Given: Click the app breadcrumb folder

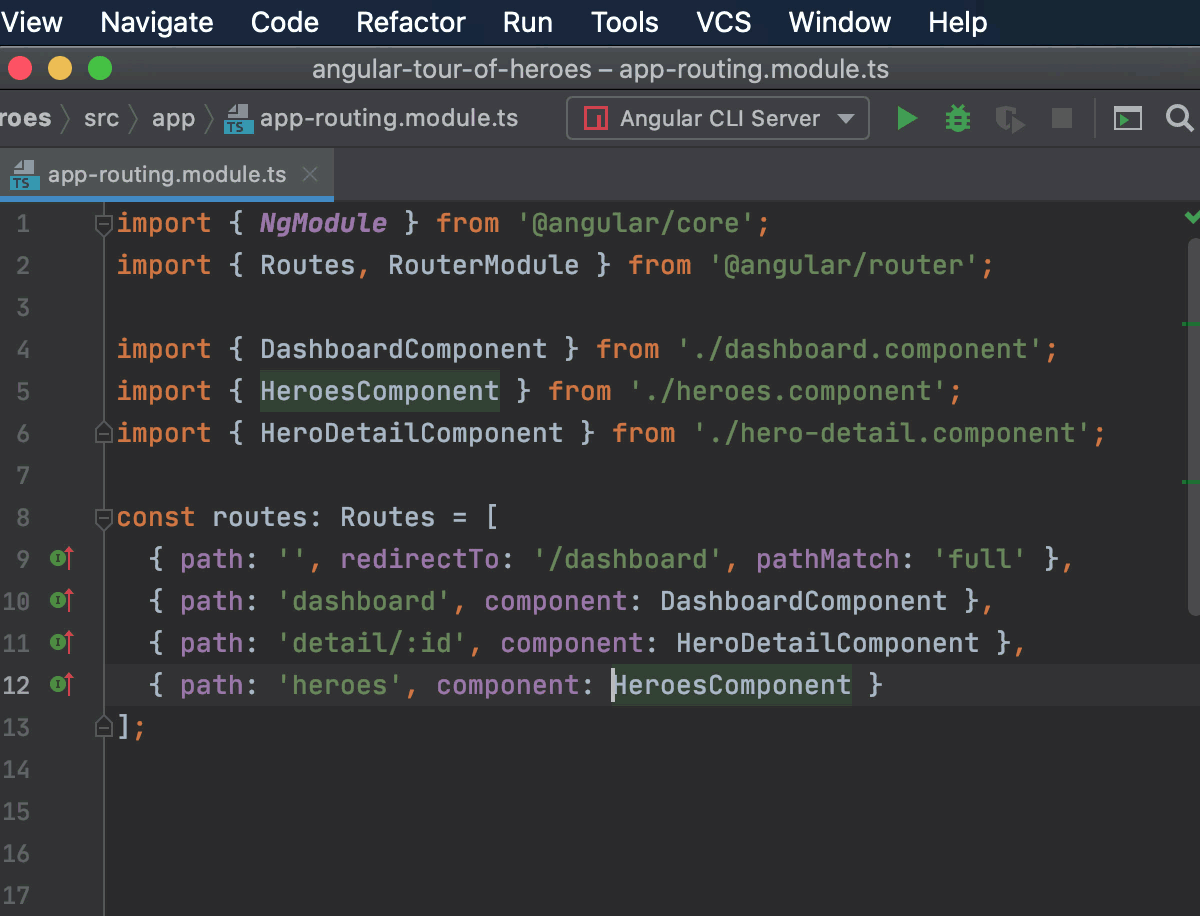Looking at the screenshot, I should [173, 119].
